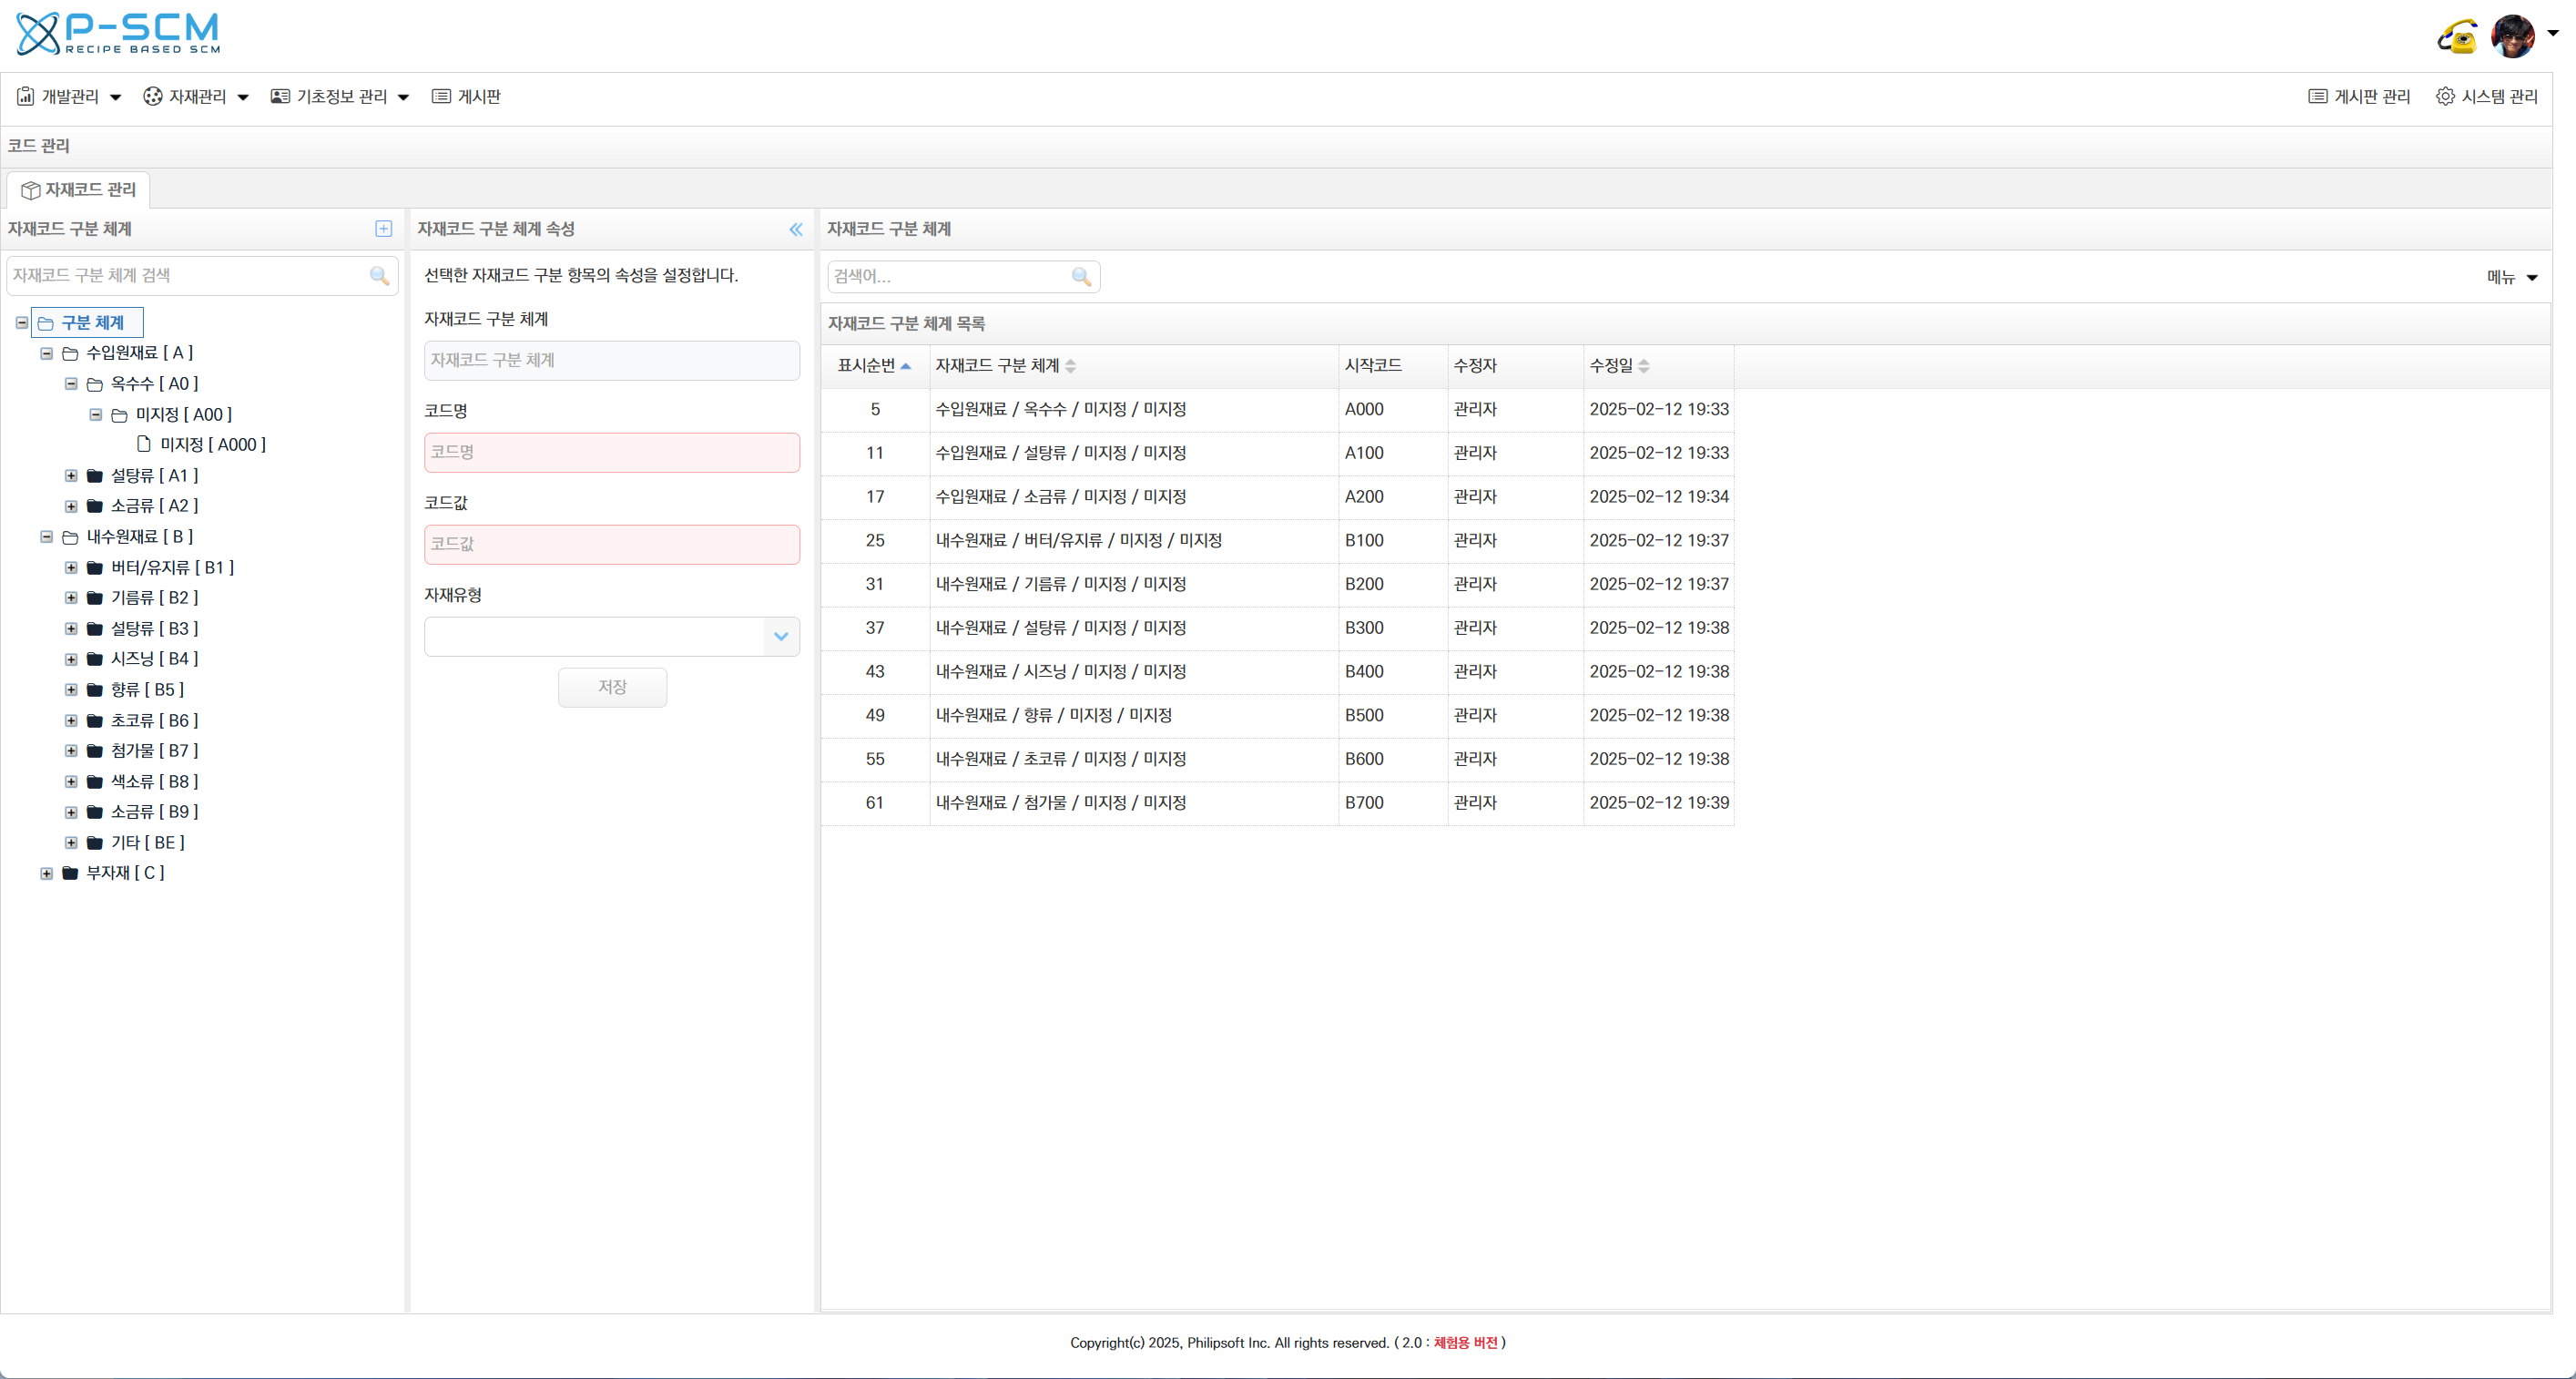The width and height of the screenshot is (2576, 1379).
Task: Click the 시즈닝 [ B4 ] folder icon
Action: click(95, 659)
